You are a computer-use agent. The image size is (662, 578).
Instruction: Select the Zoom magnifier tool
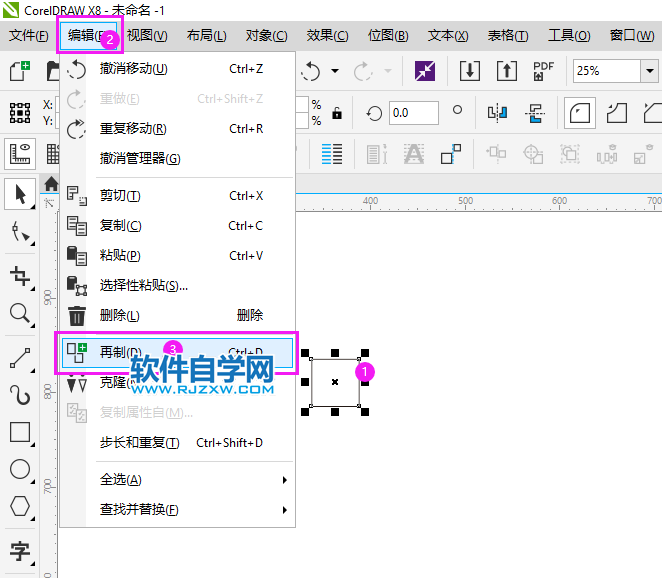(x=20, y=314)
